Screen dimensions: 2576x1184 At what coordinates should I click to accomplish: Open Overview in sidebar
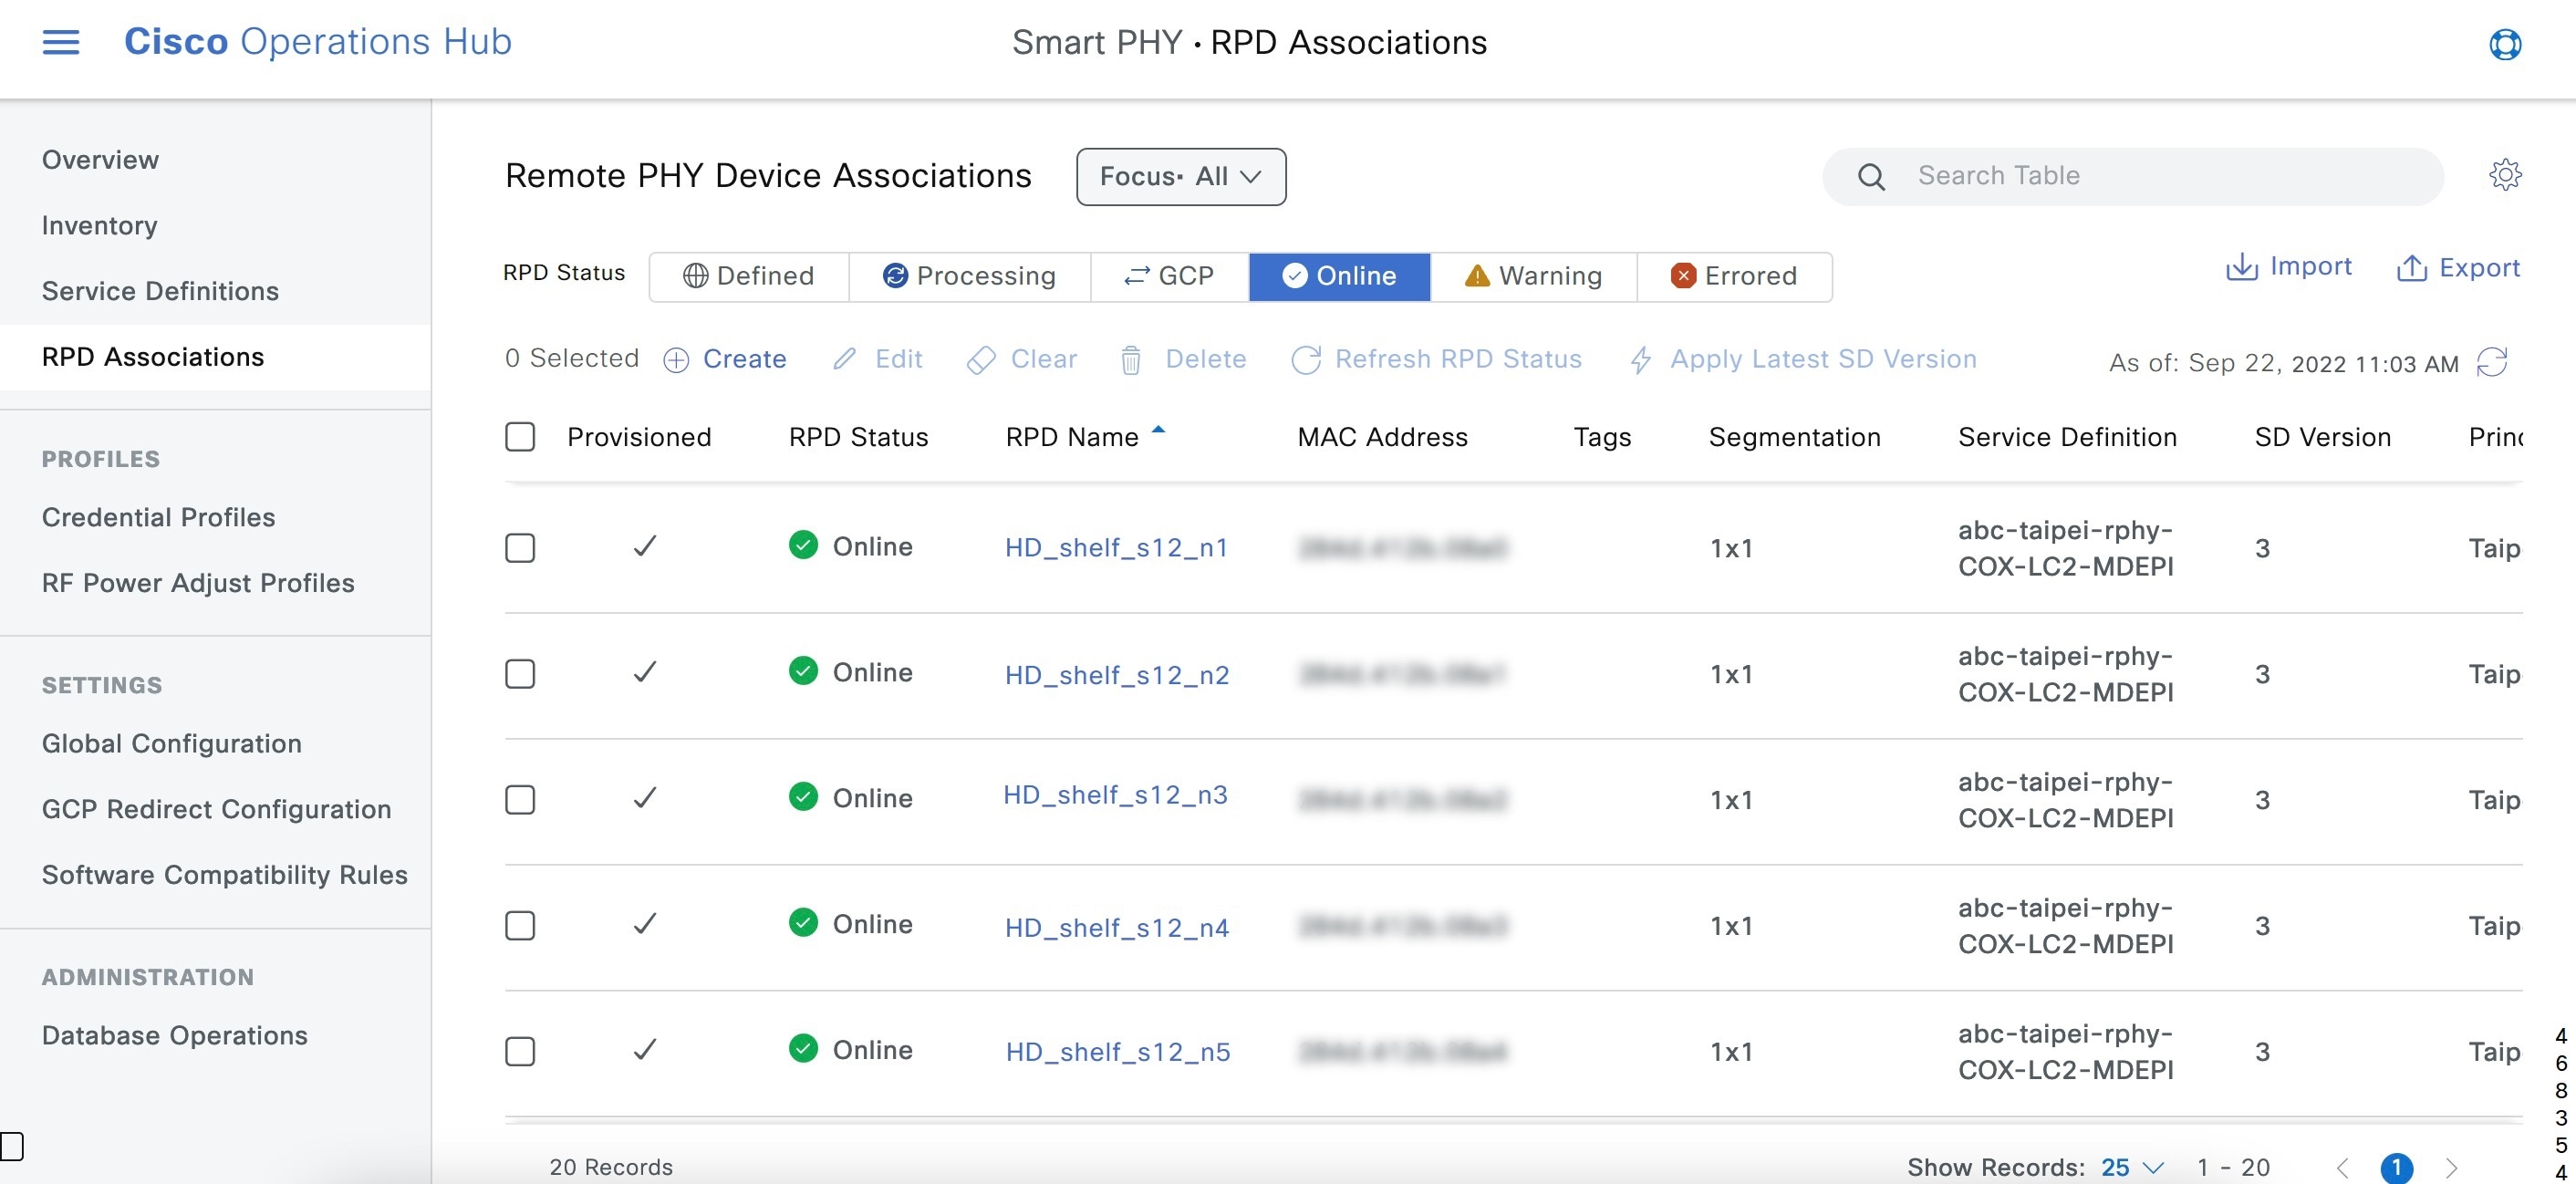(100, 160)
